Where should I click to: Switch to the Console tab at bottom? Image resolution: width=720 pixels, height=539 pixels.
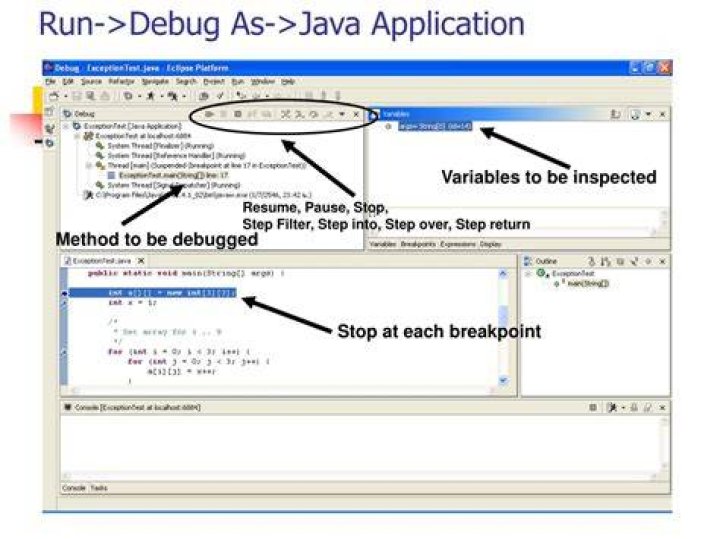[73, 488]
